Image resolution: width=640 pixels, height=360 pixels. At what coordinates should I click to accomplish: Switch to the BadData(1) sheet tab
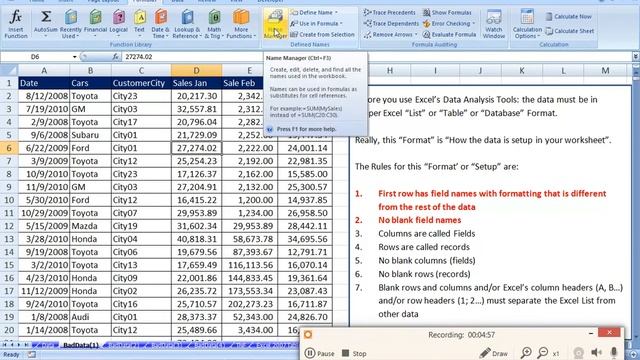click(80, 345)
